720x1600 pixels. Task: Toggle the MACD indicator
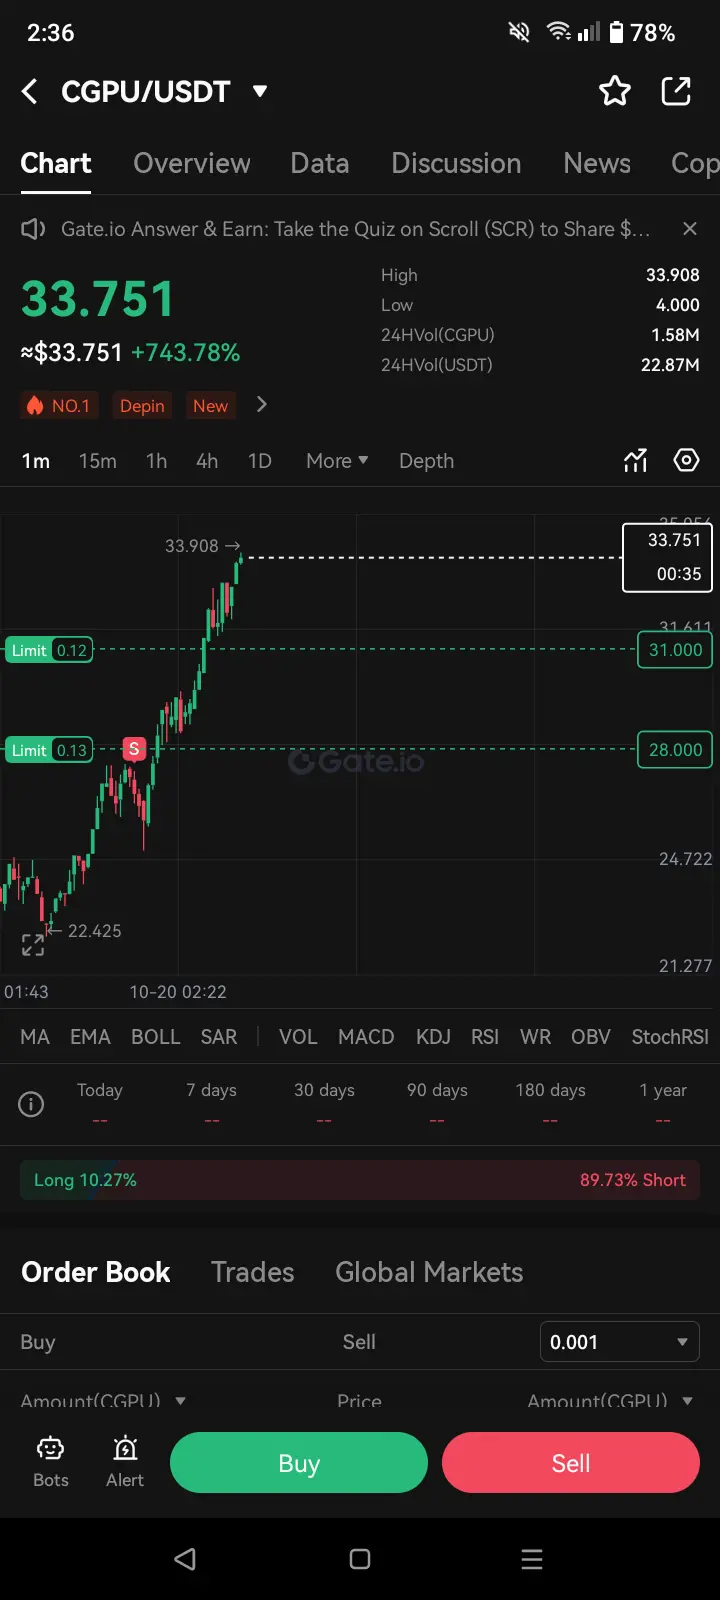(x=366, y=1037)
